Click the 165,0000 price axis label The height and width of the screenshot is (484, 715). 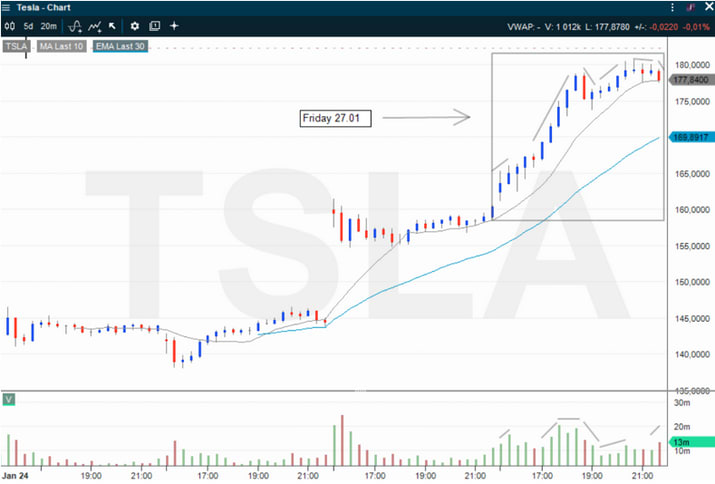[x=692, y=174]
